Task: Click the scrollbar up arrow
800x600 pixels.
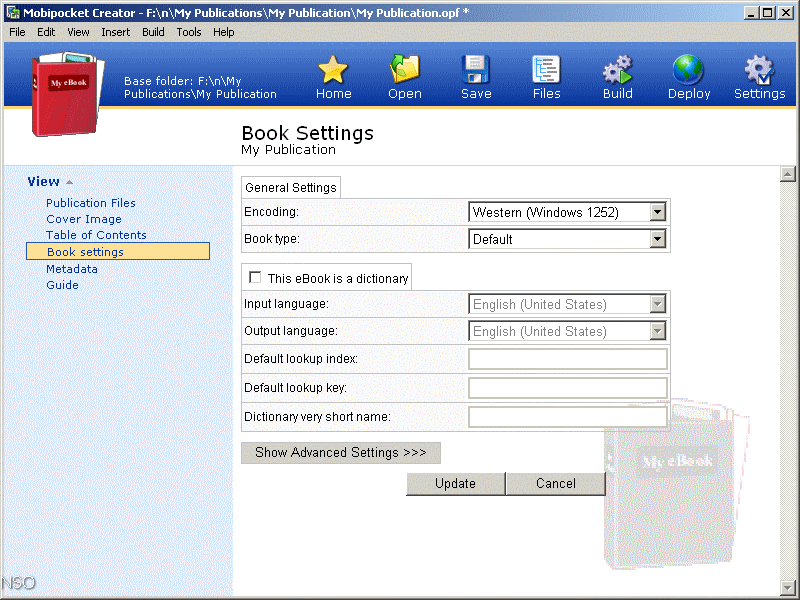Action: click(788, 174)
